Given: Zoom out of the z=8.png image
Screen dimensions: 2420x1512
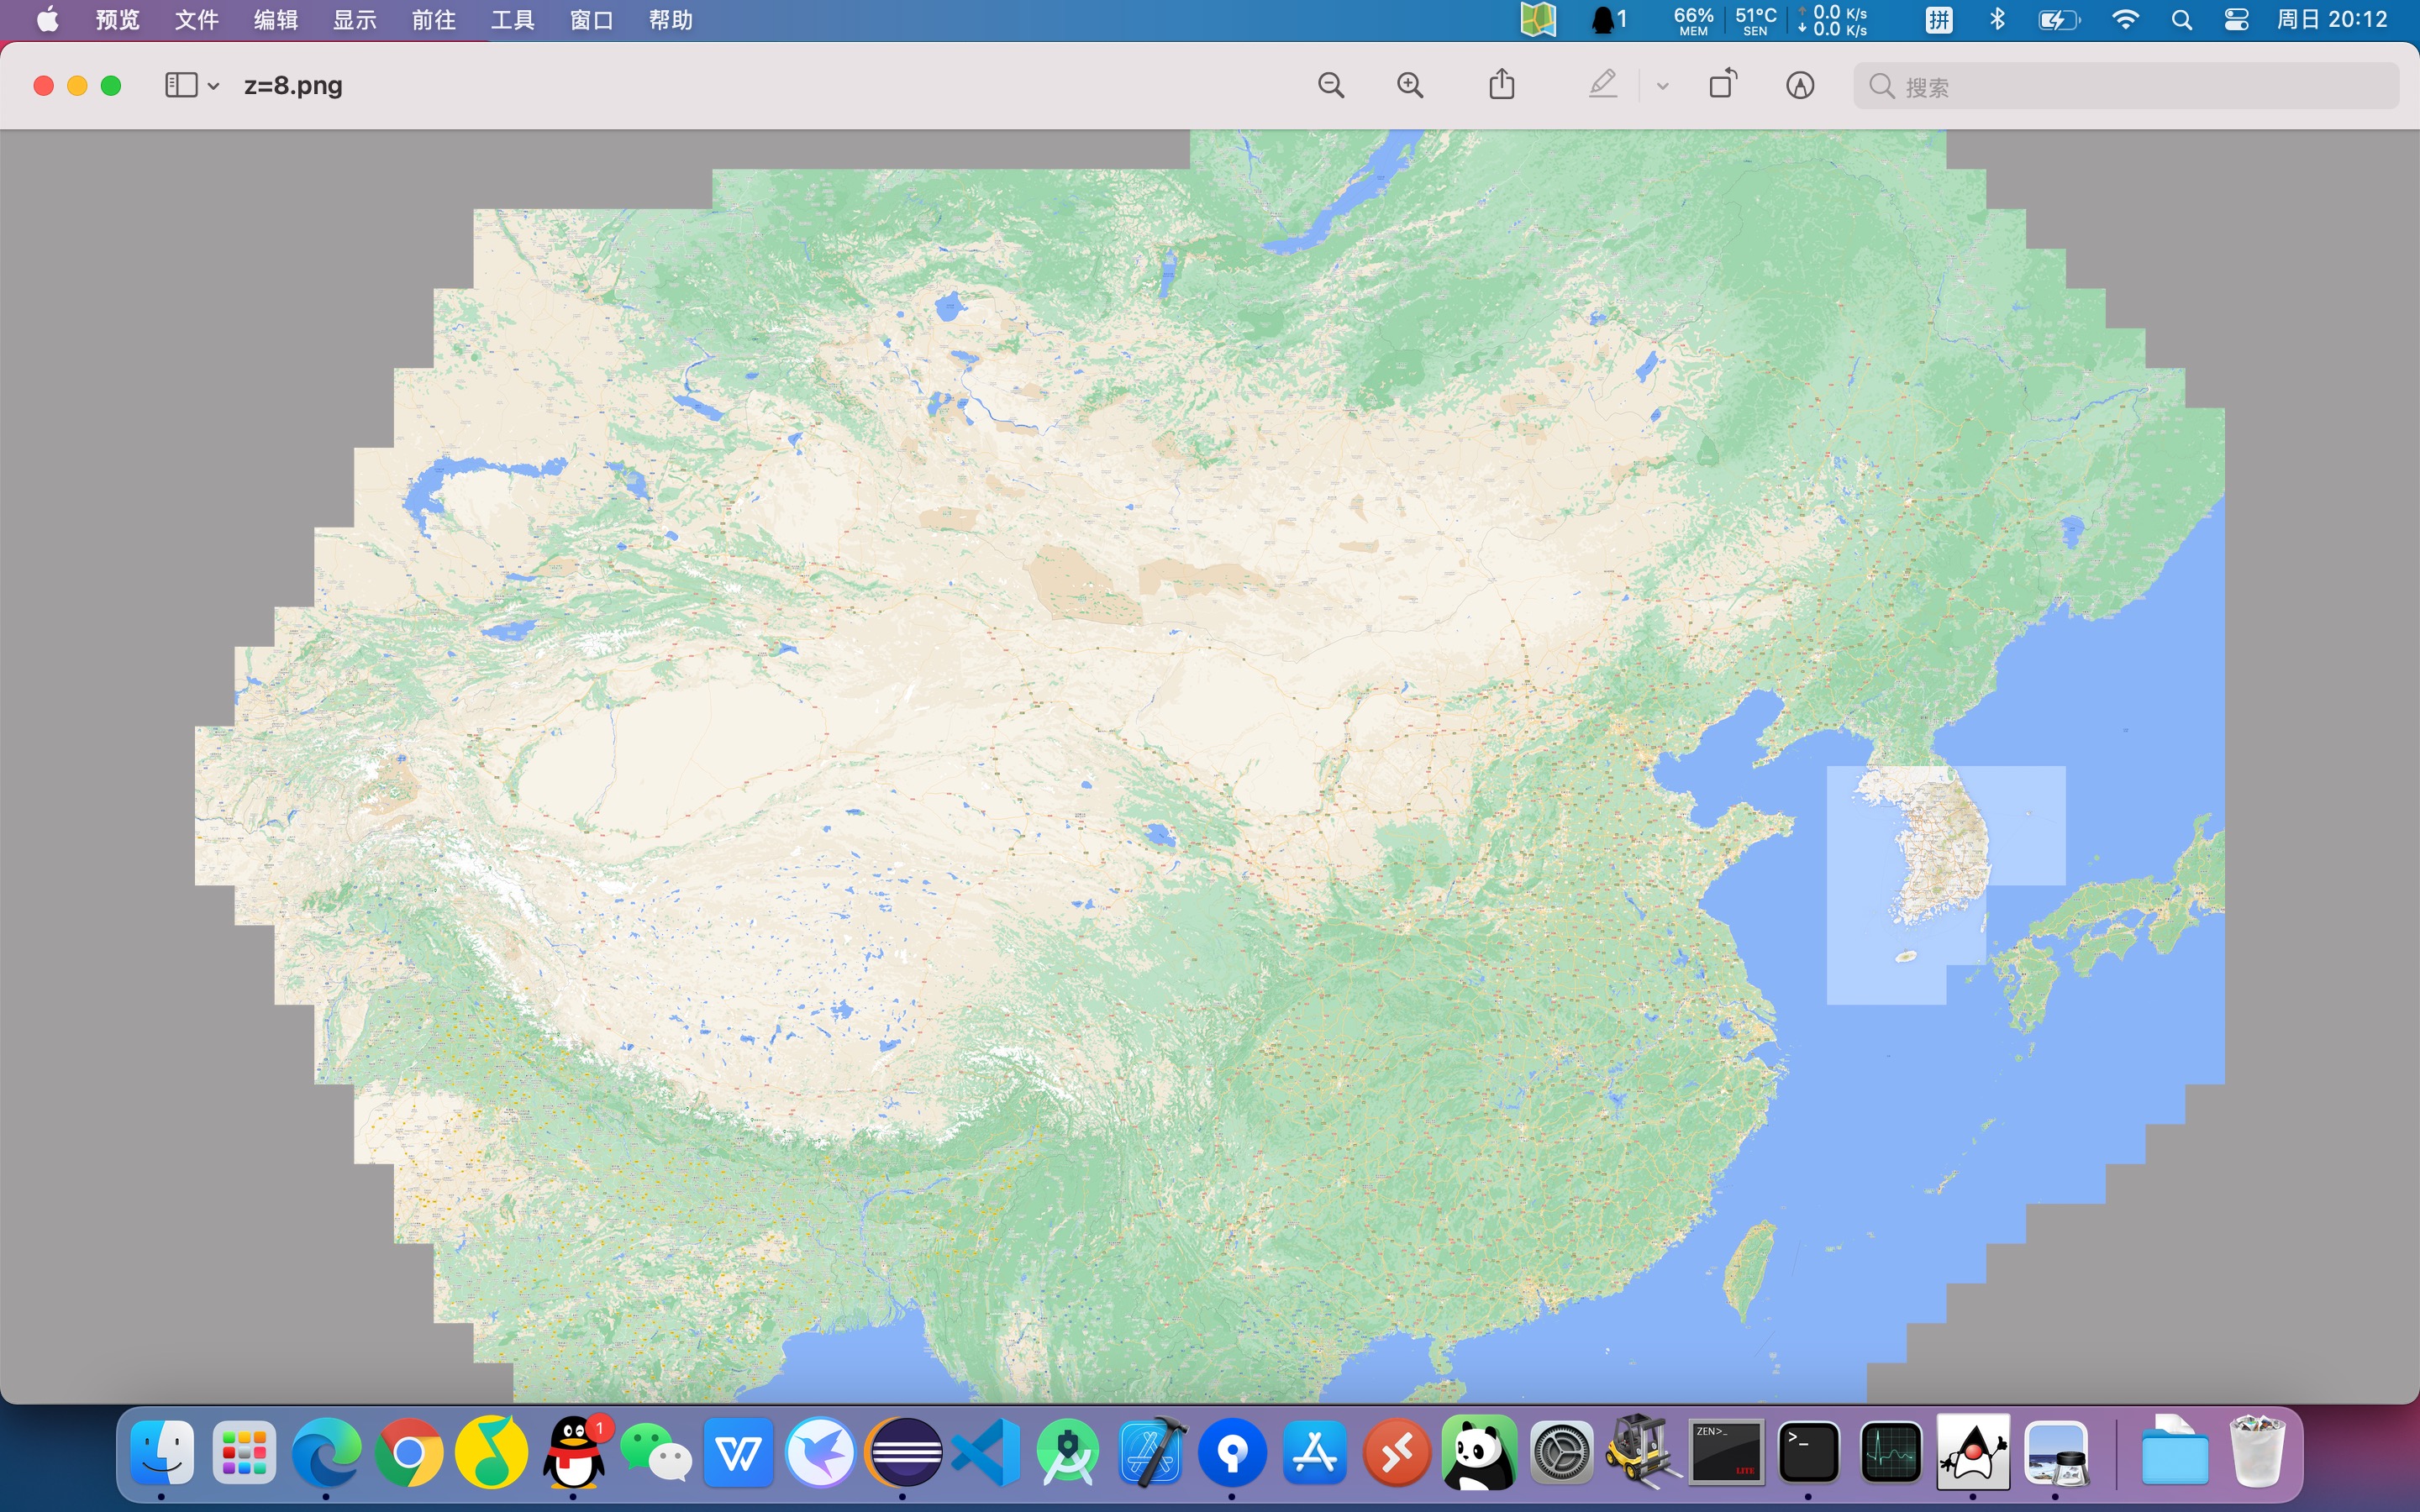Looking at the screenshot, I should [x=1331, y=85].
